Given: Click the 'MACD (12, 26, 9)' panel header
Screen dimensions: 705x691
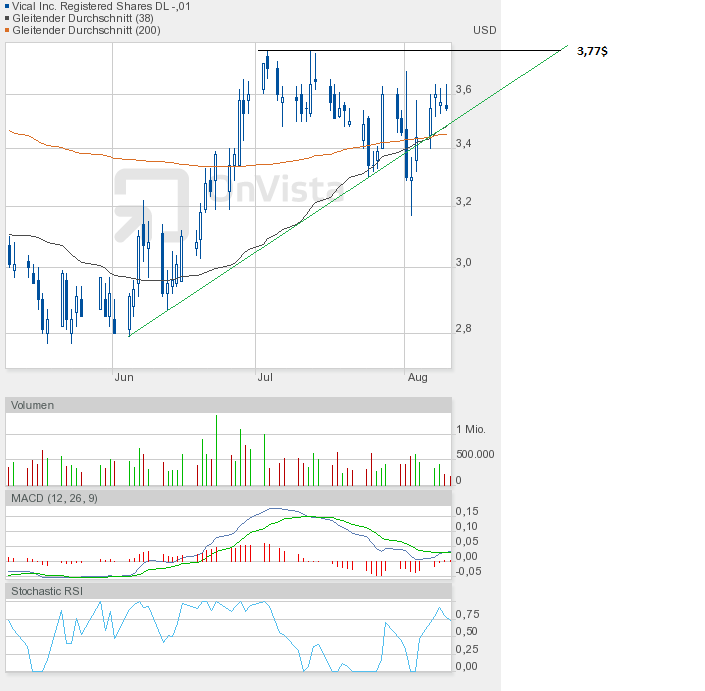Looking at the screenshot, I should click(228, 498).
